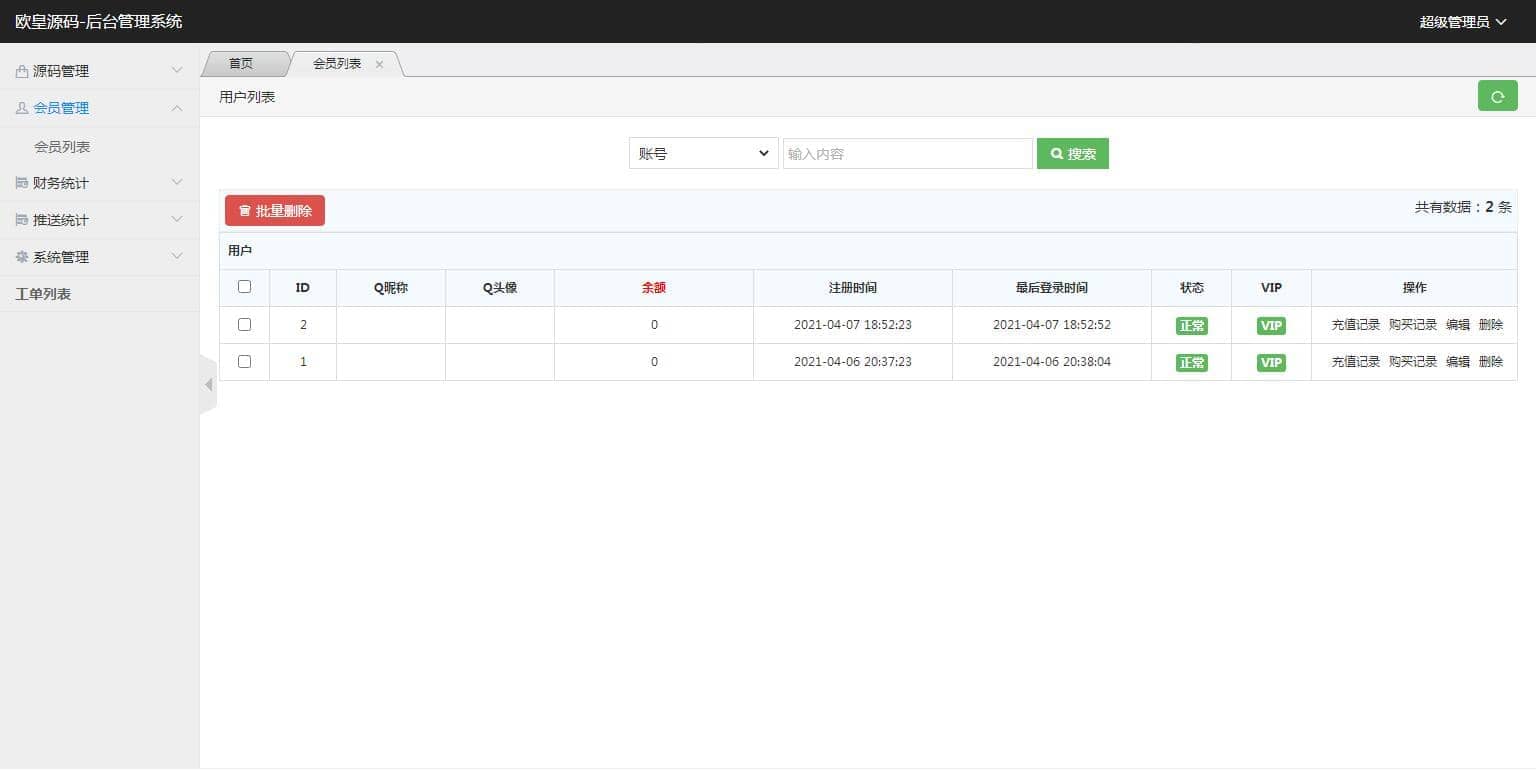The image size is (1536, 771).
Task: Check the checkbox for user ID 1
Action: 244,362
